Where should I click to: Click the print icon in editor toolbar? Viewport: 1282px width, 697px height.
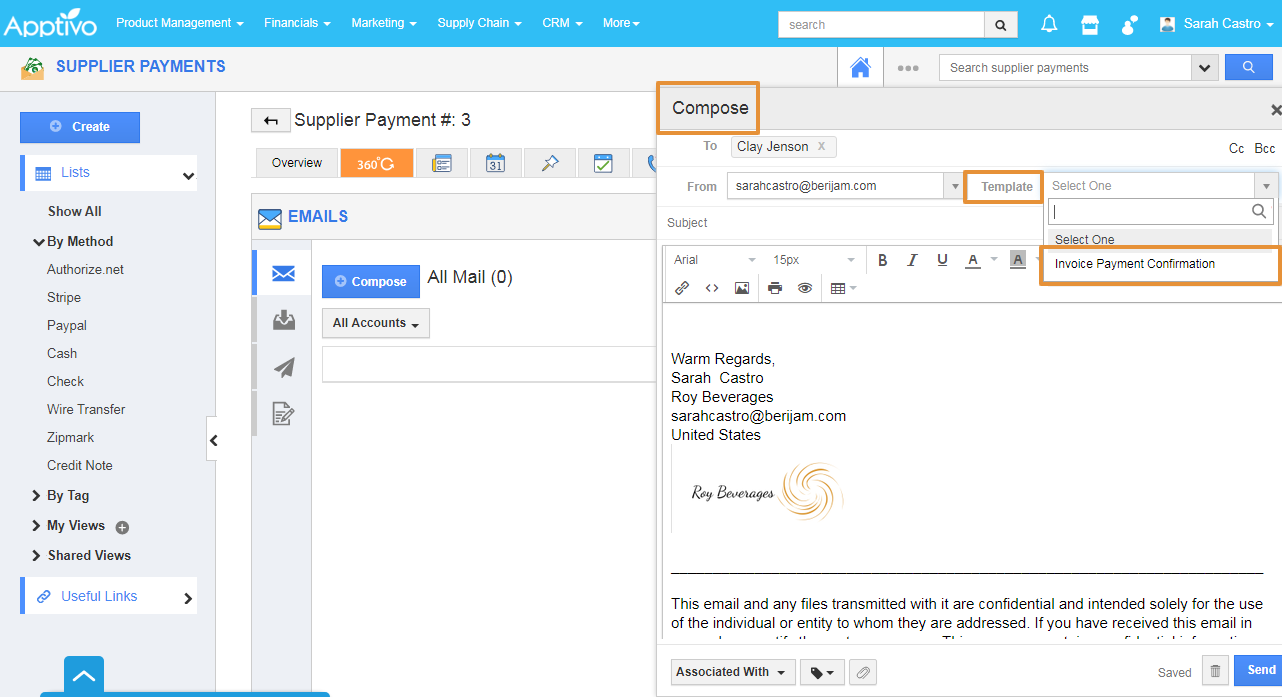click(775, 288)
